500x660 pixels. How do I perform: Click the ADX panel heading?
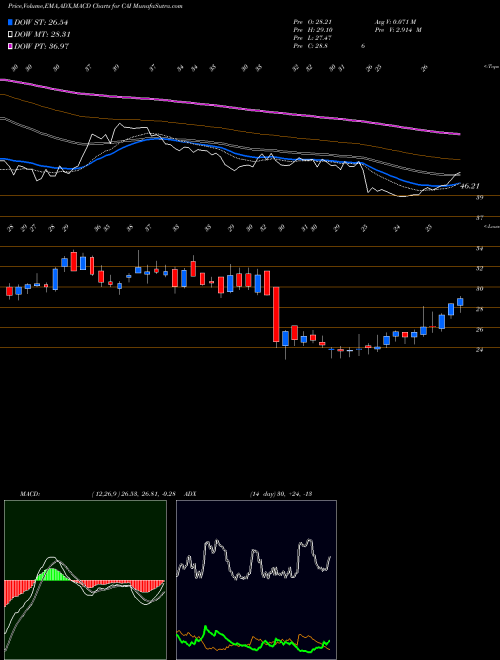click(x=190, y=494)
